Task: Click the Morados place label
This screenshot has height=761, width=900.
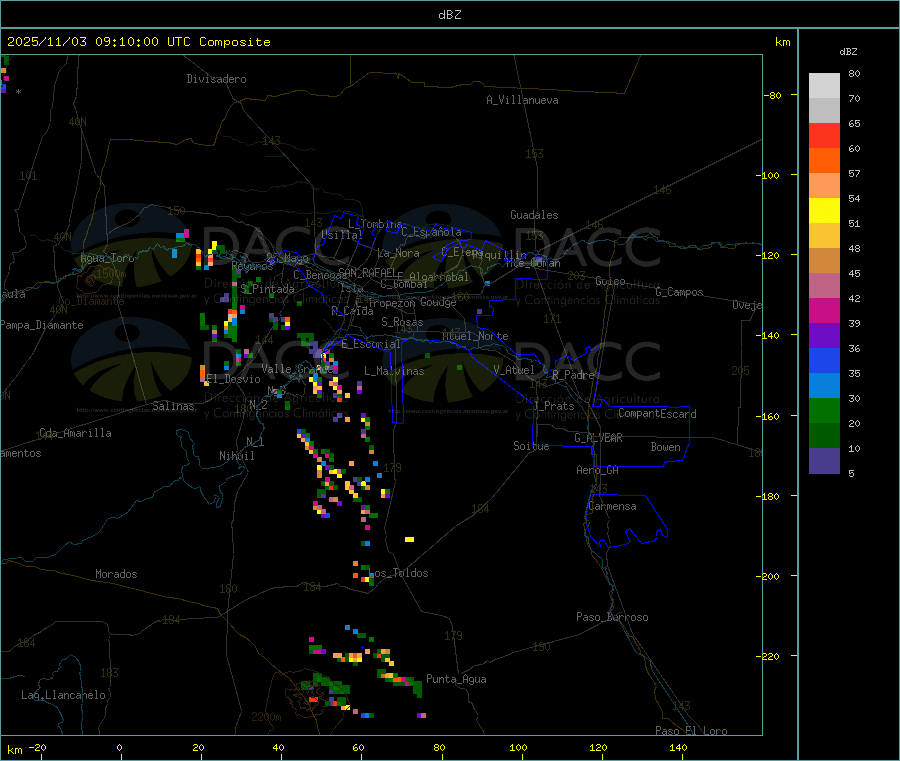Action: point(116,574)
